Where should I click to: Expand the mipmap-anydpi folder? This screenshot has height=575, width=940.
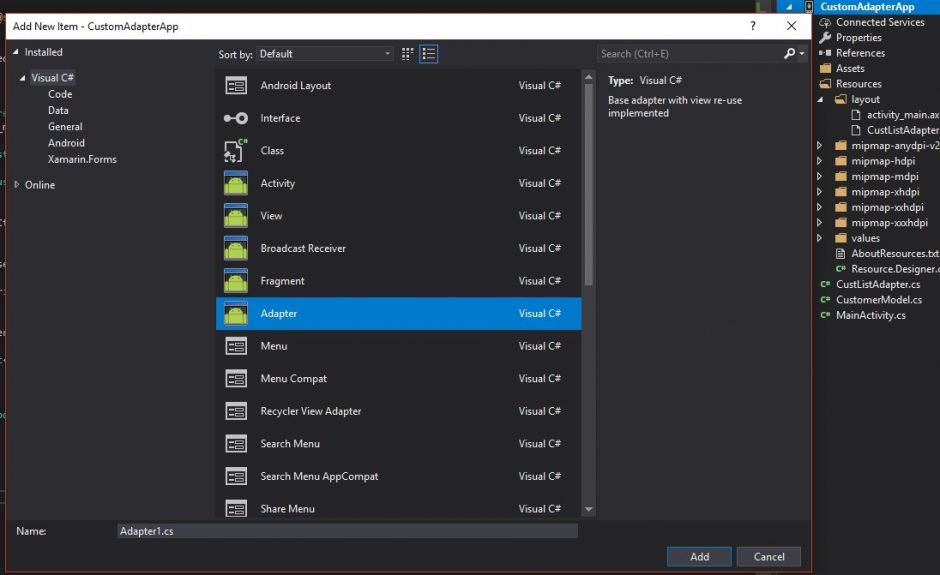point(820,146)
